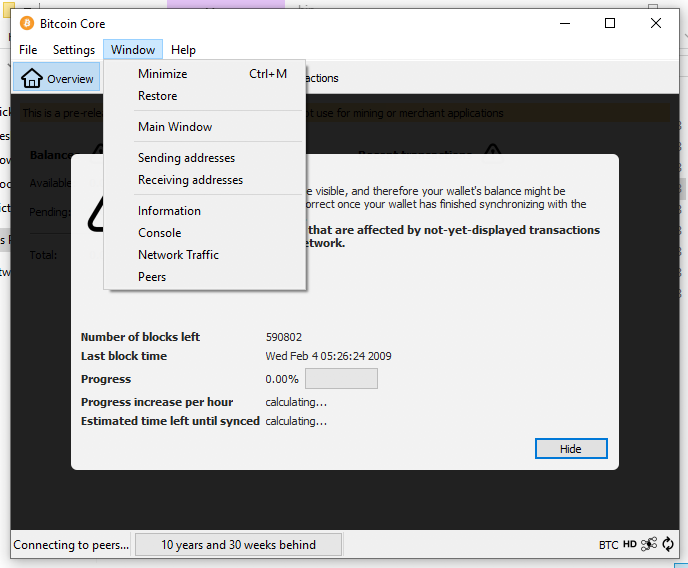Click the syncing spinner icon
688x568 pixels.
[668, 544]
